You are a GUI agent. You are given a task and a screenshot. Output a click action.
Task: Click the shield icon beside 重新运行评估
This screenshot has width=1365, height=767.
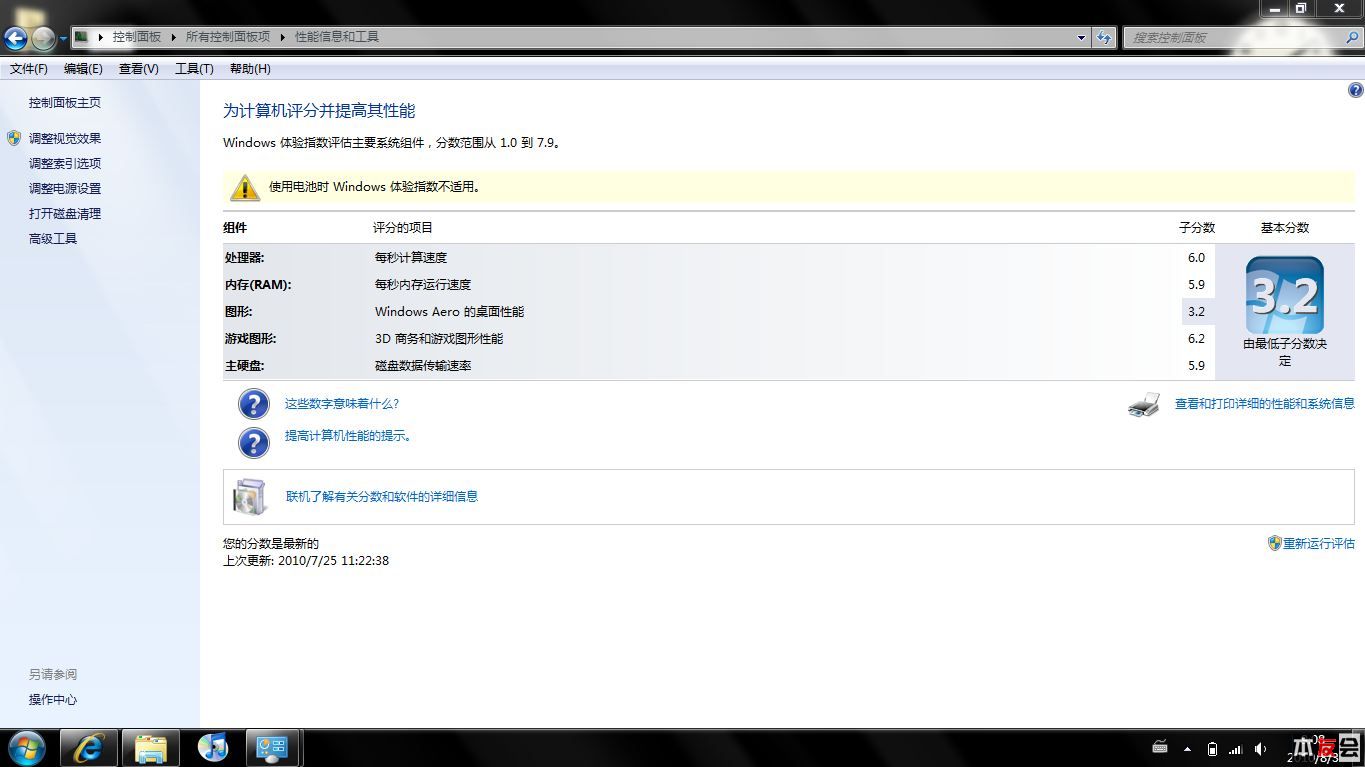[1274, 543]
